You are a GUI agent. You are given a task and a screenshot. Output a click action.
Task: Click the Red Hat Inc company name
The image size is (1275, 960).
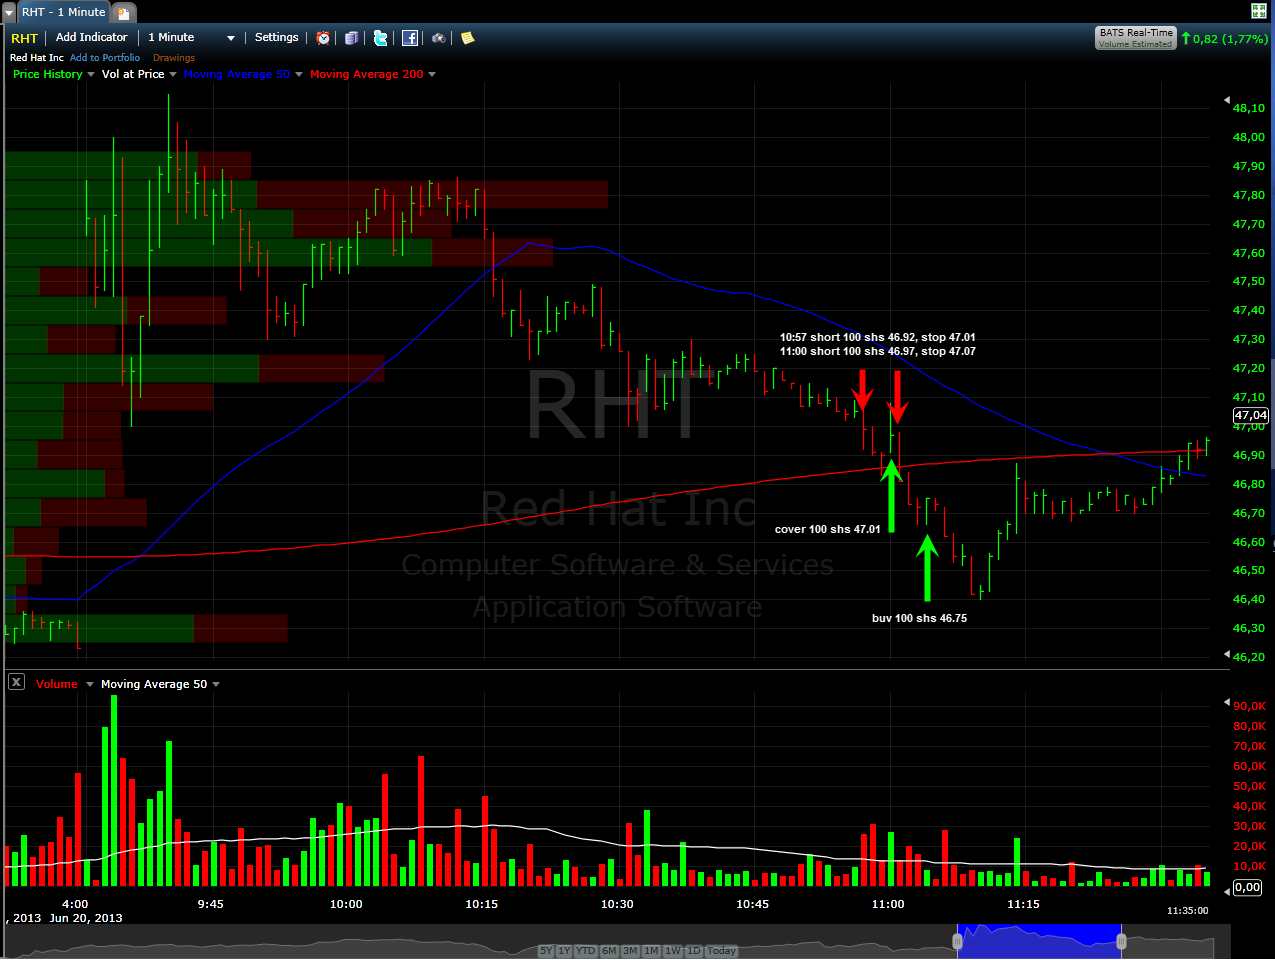(37, 58)
